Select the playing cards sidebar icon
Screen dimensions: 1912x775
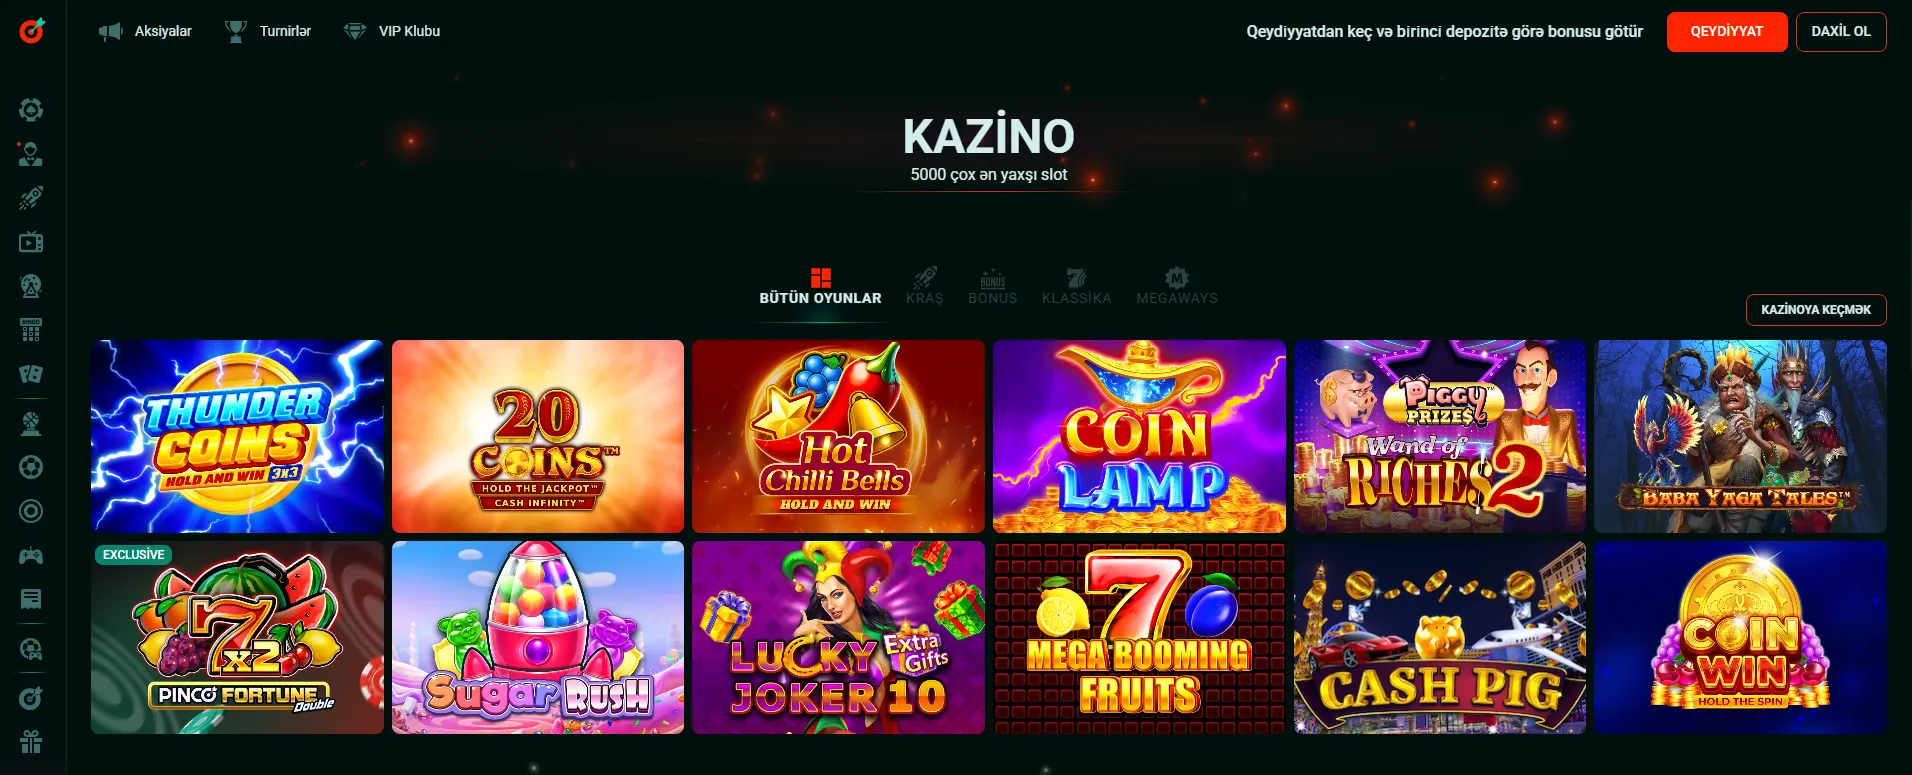click(x=31, y=374)
